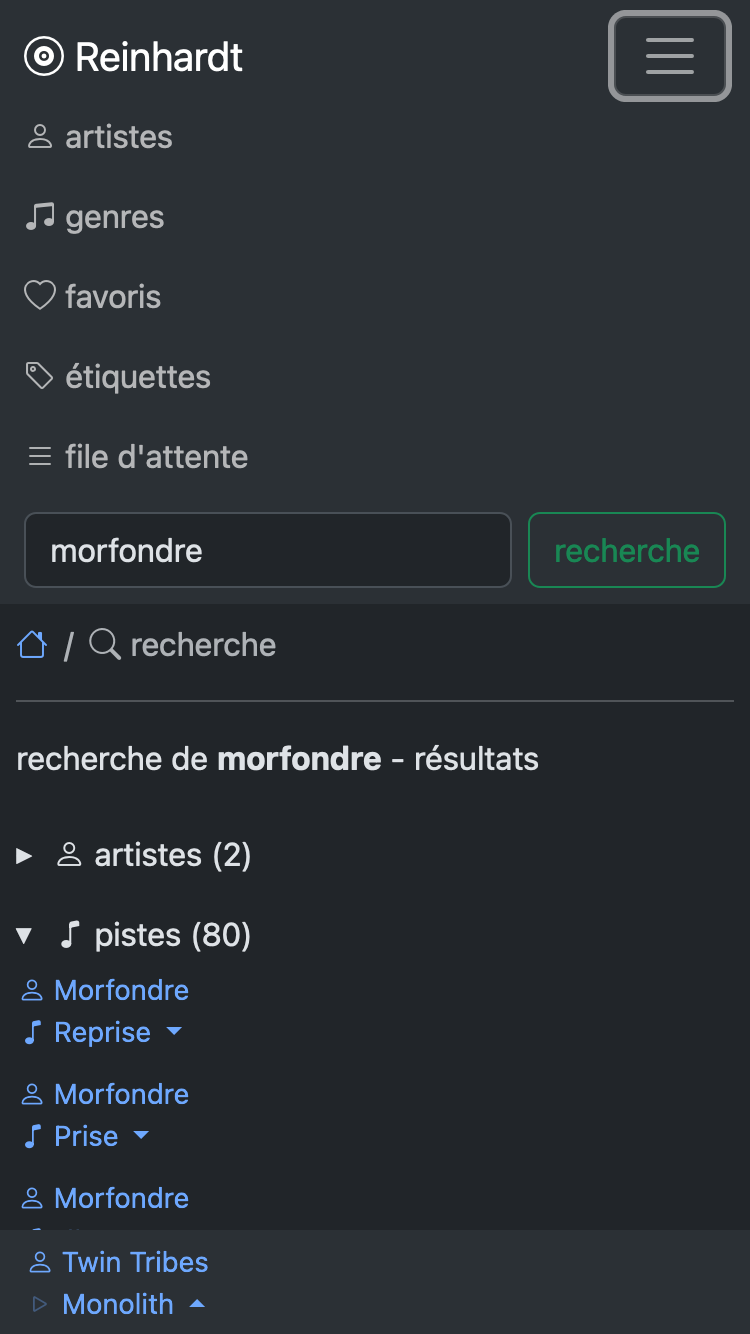750x1334 pixels.
Task: Expand the Monolith now-playing caret up
Action: click(197, 1304)
